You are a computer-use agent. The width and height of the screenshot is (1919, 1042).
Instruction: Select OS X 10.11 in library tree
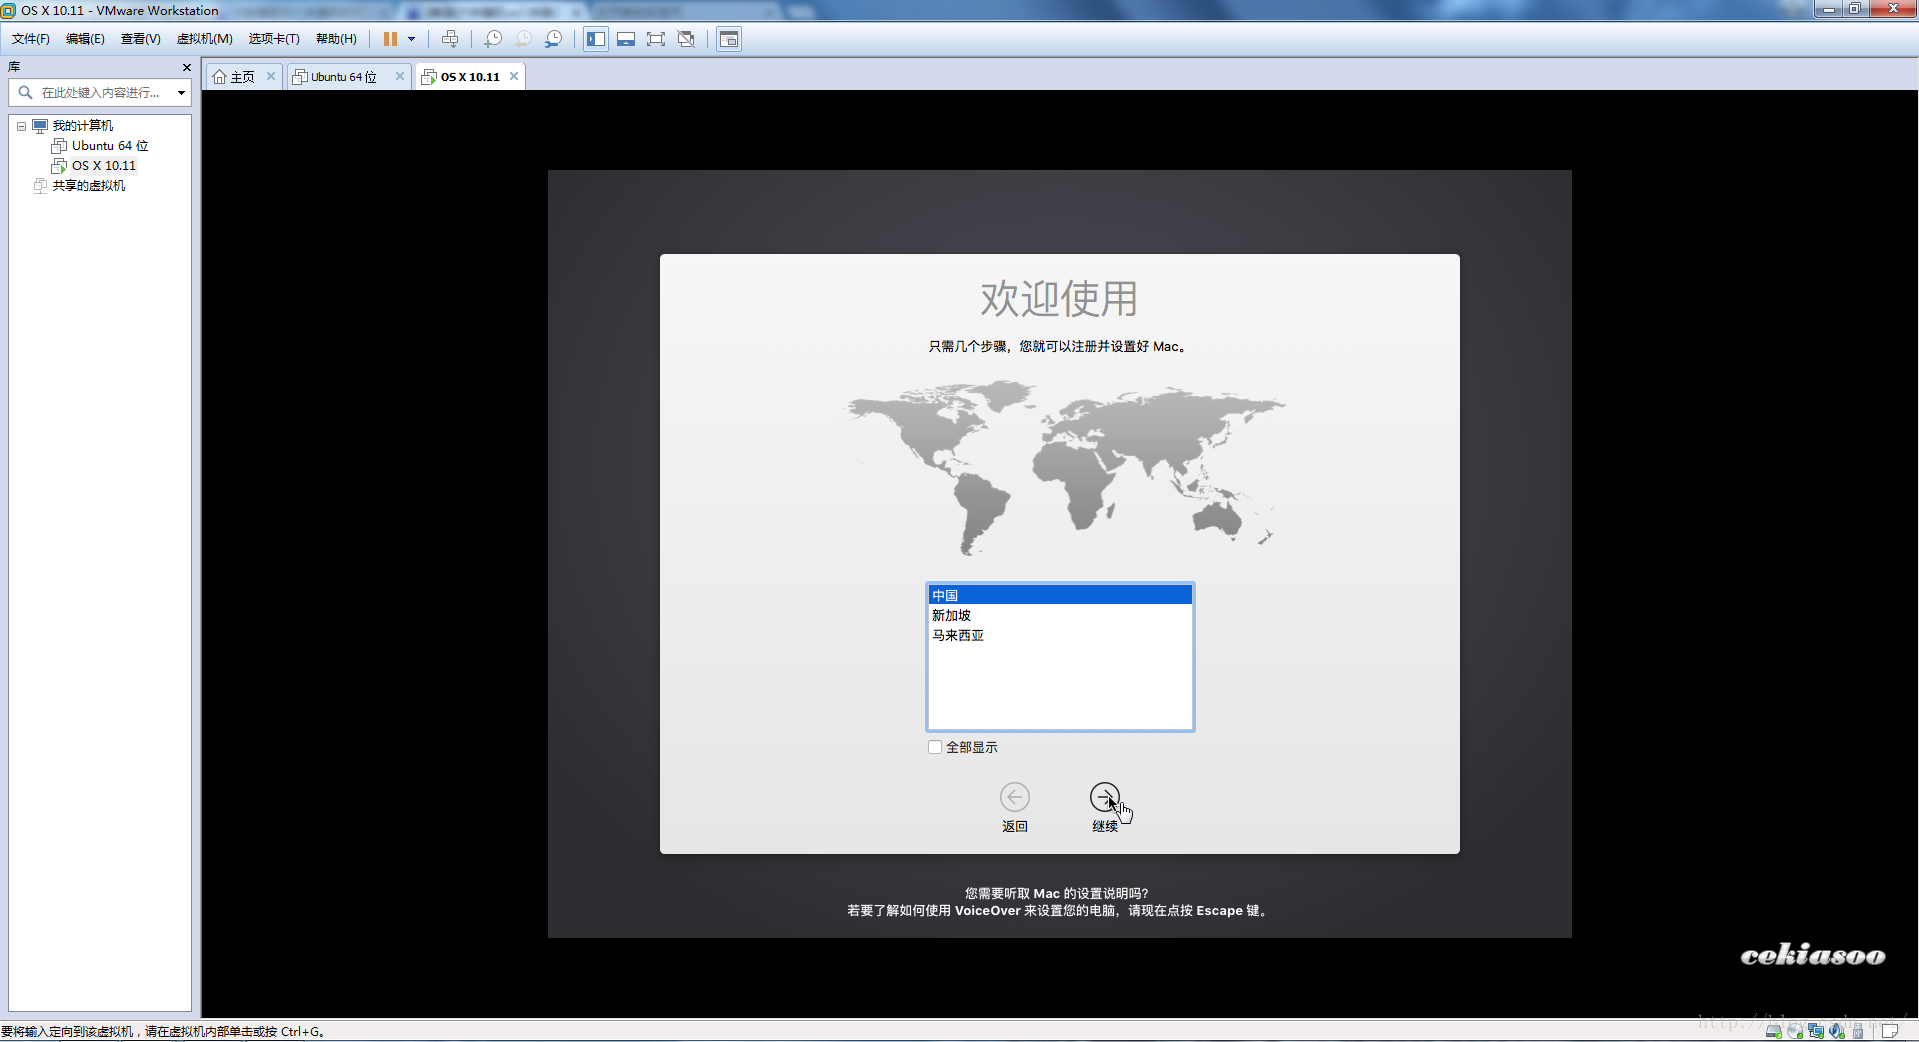click(x=104, y=166)
